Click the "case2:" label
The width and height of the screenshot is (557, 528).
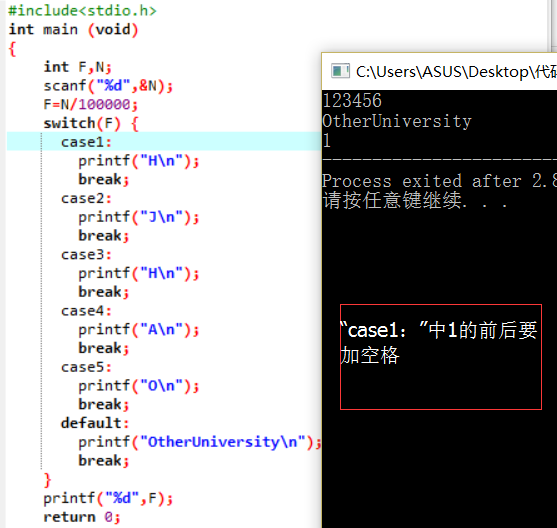click(x=86, y=198)
